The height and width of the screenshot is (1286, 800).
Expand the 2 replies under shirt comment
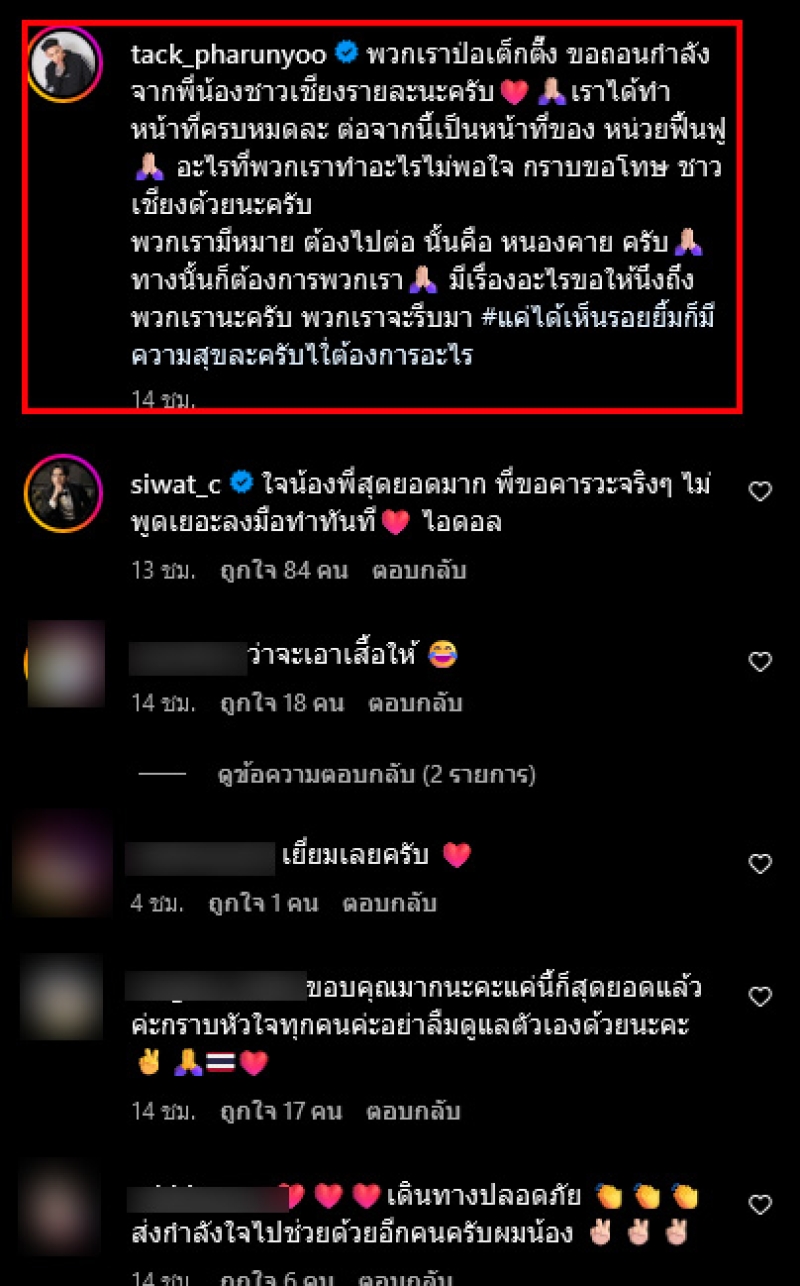[376, 774]
